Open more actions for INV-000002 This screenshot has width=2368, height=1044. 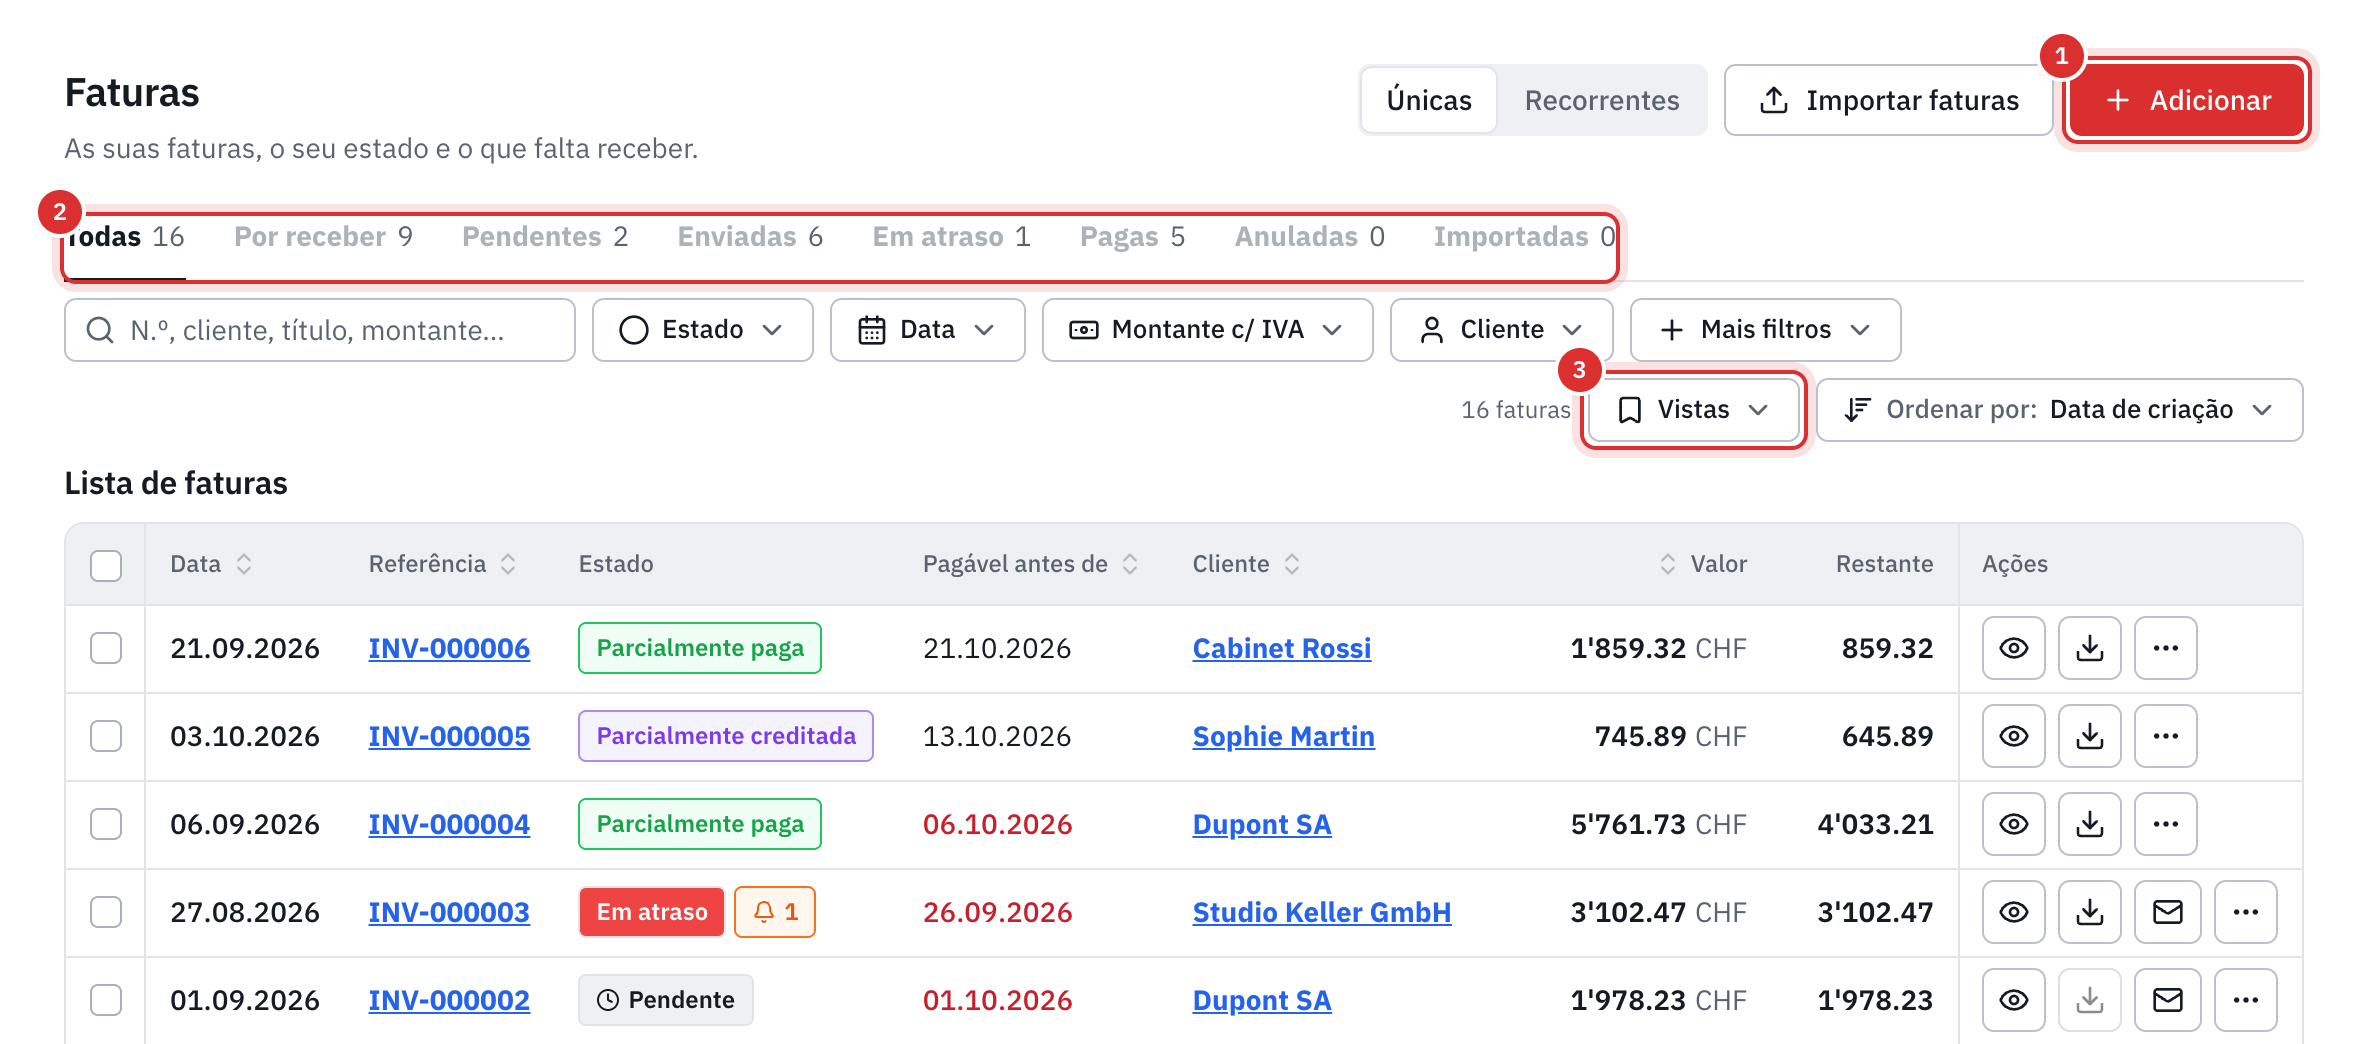(x=2246, y=1000)
